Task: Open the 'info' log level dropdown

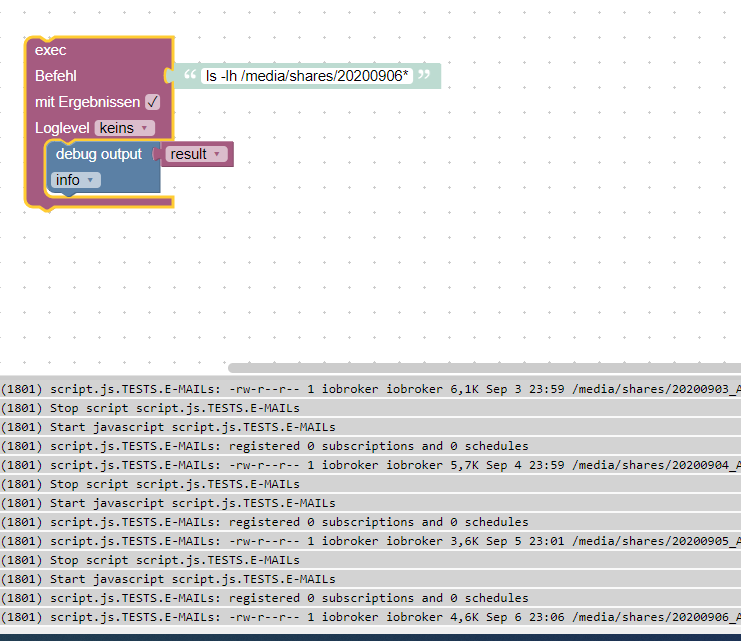Action: pos(76,180)
